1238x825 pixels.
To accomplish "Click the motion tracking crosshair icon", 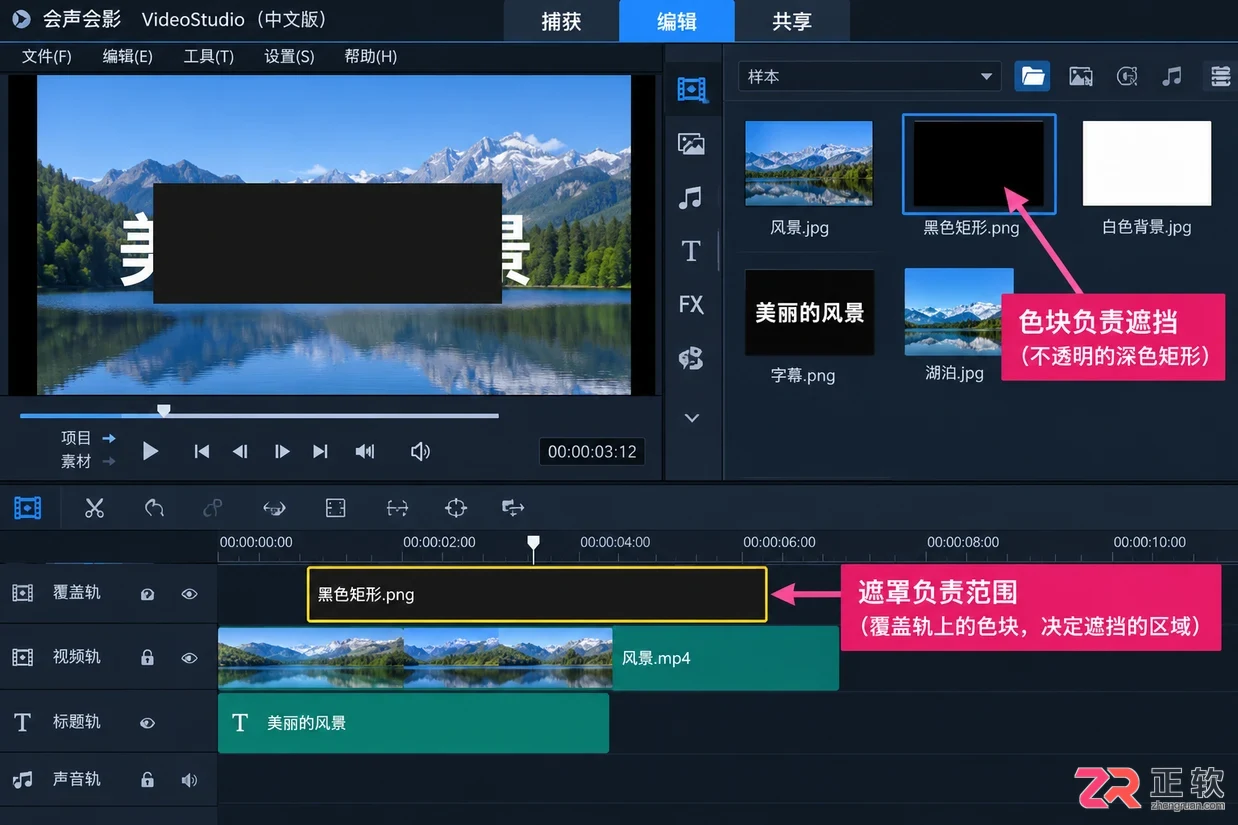I will [456, 508].
